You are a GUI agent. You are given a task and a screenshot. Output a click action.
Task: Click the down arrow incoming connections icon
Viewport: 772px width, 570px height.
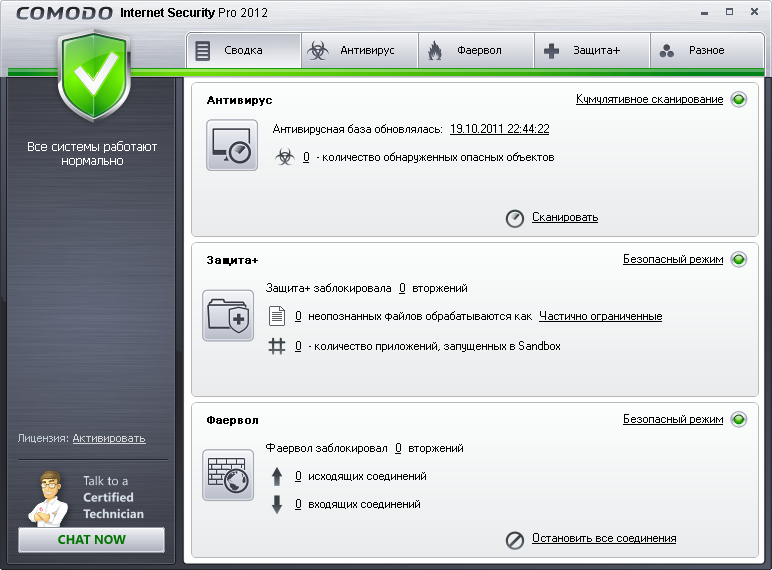coord(277,505)
